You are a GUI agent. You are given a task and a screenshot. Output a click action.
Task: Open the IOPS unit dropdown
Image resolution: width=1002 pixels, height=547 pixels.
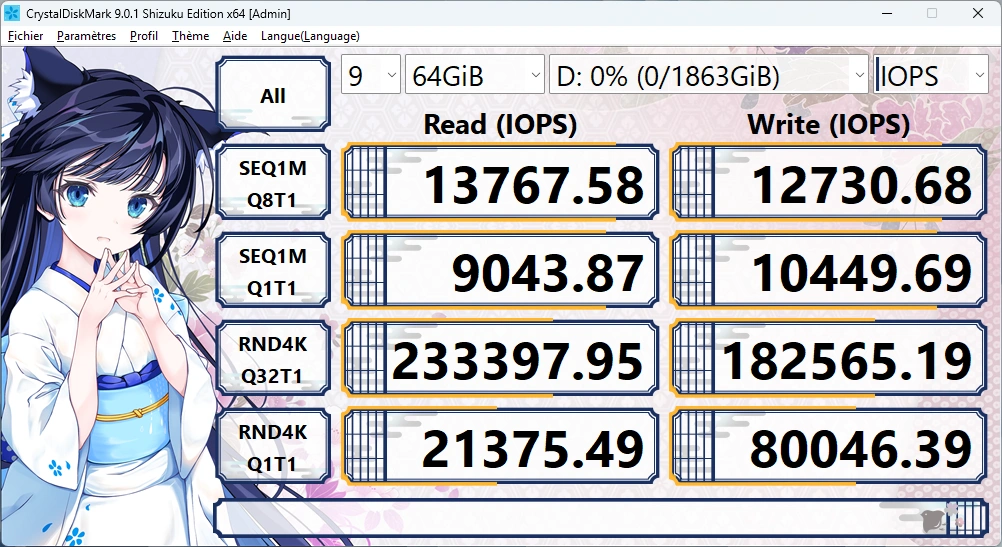(931, 75)
